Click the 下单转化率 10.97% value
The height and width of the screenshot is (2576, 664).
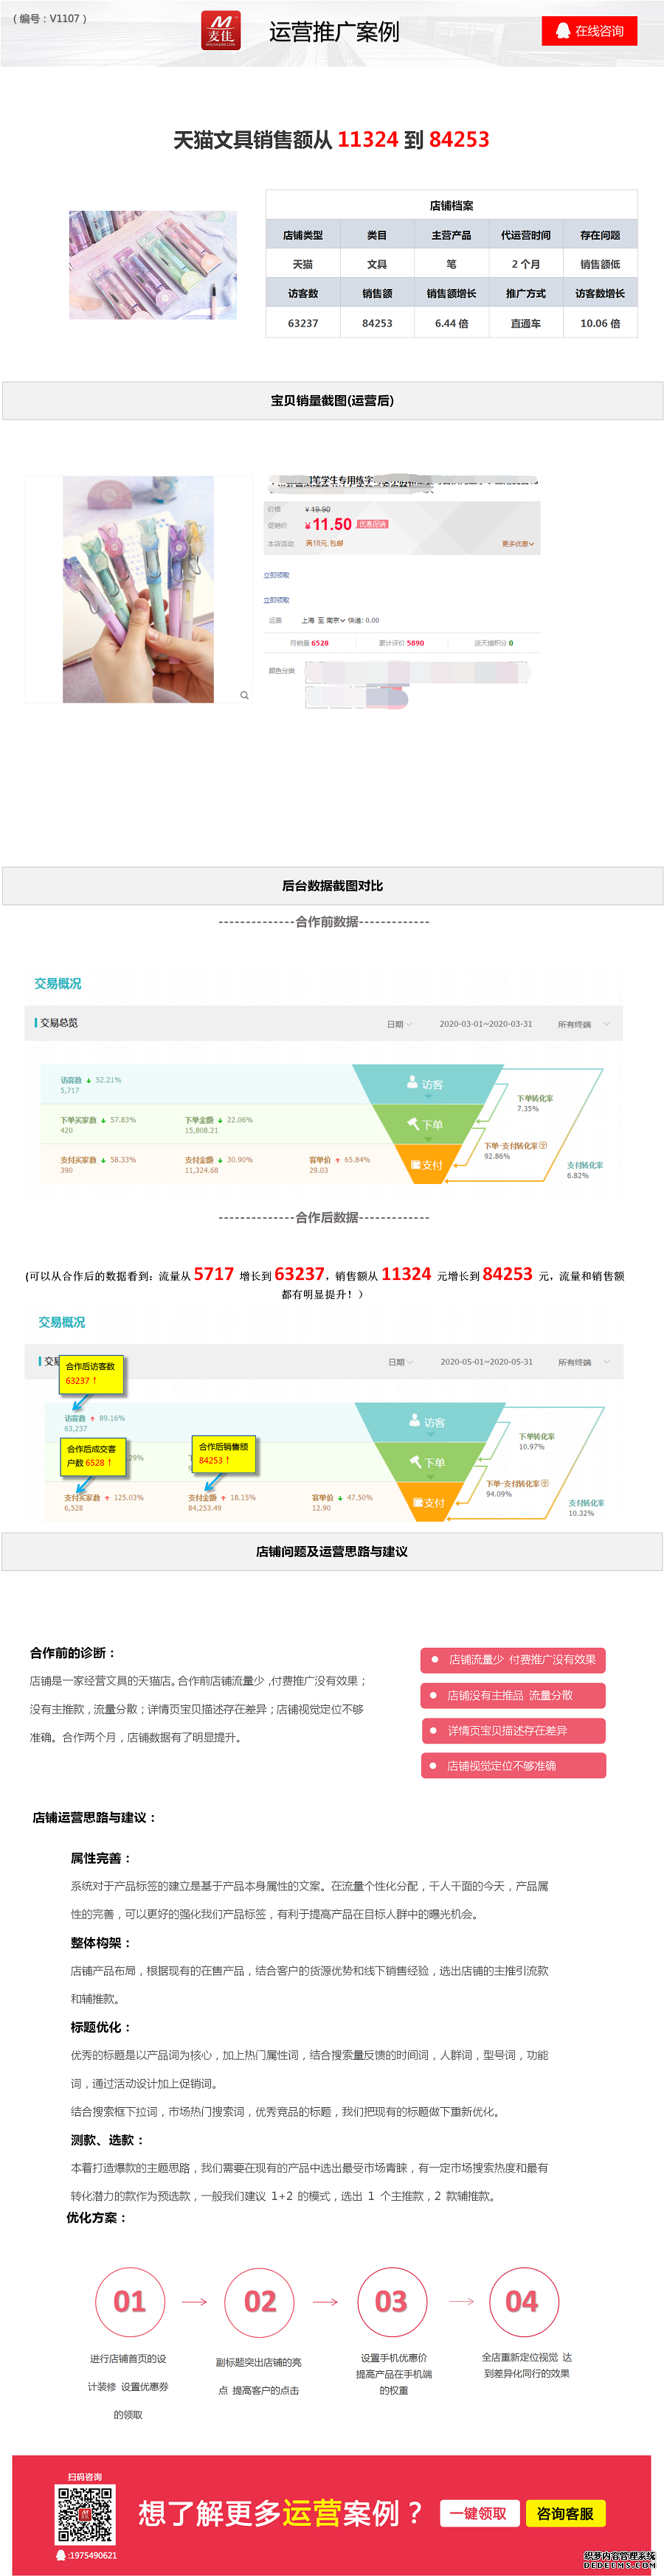pos(532,1446)
